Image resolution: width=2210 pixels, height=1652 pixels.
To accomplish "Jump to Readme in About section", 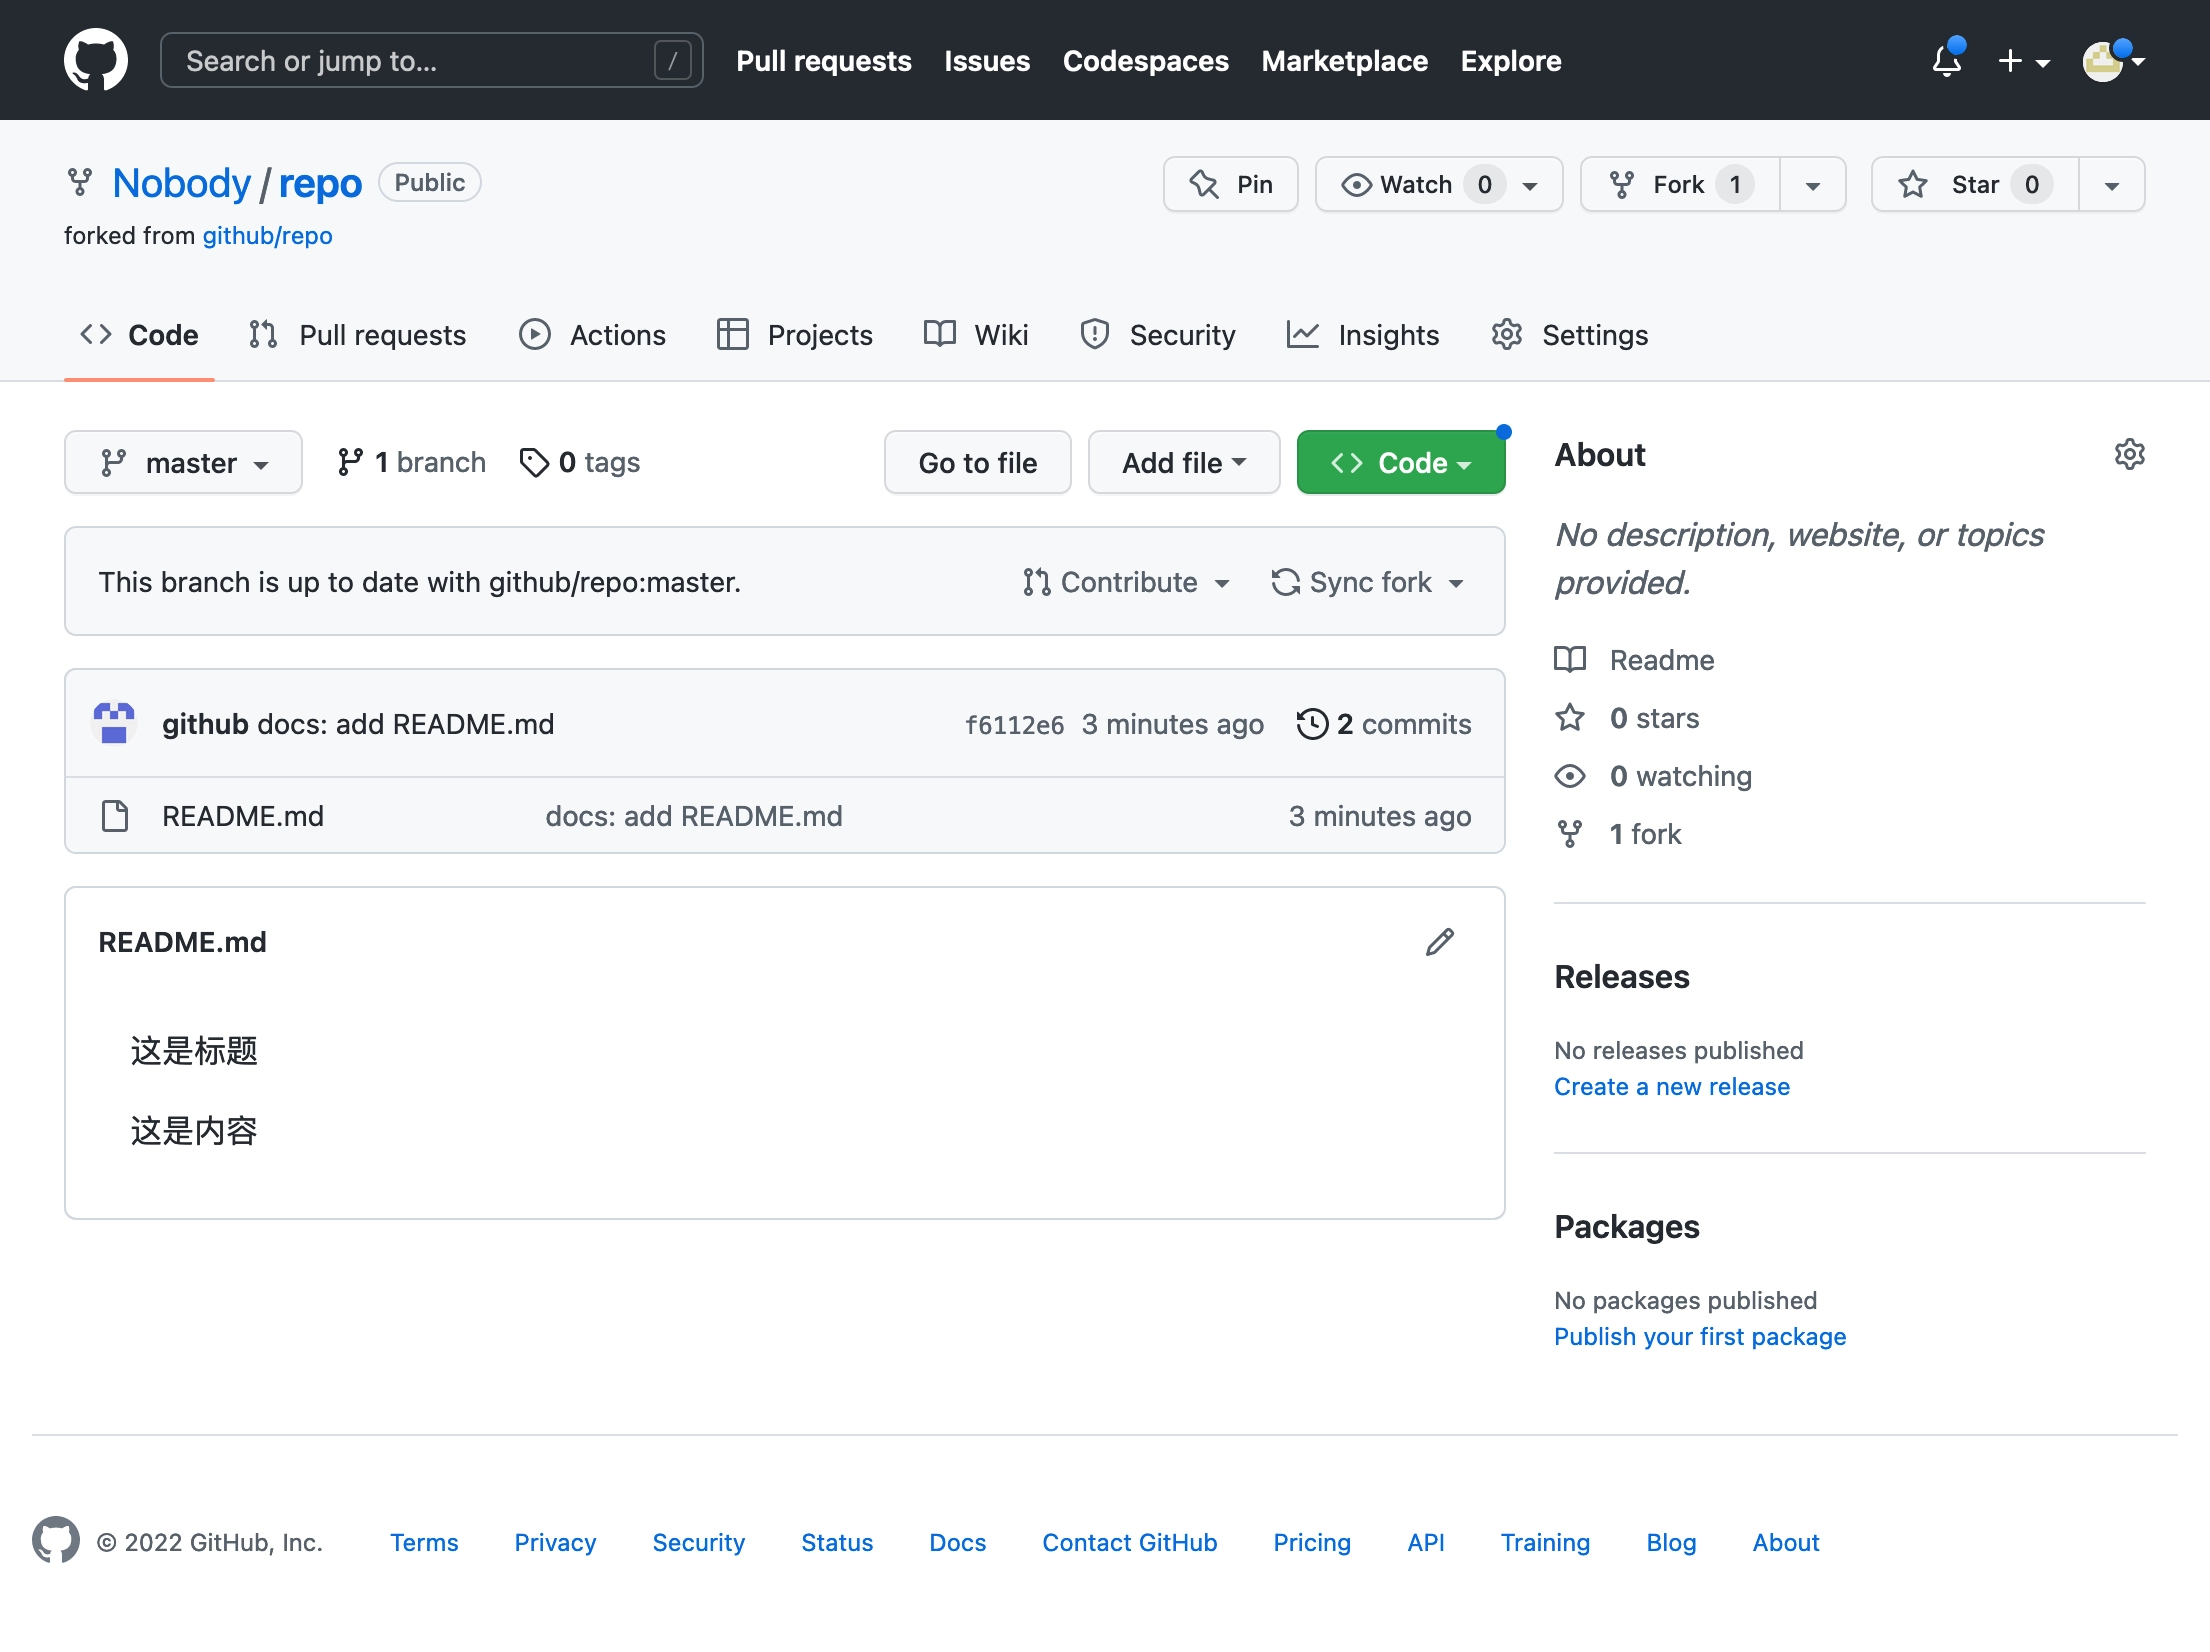I will tap(1635, 660).
